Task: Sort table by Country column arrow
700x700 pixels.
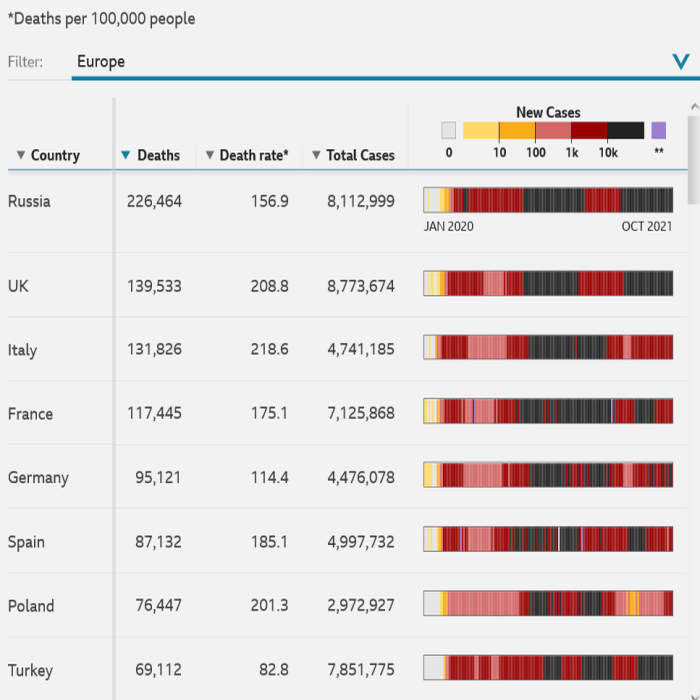Action: [x=21, y=155]
